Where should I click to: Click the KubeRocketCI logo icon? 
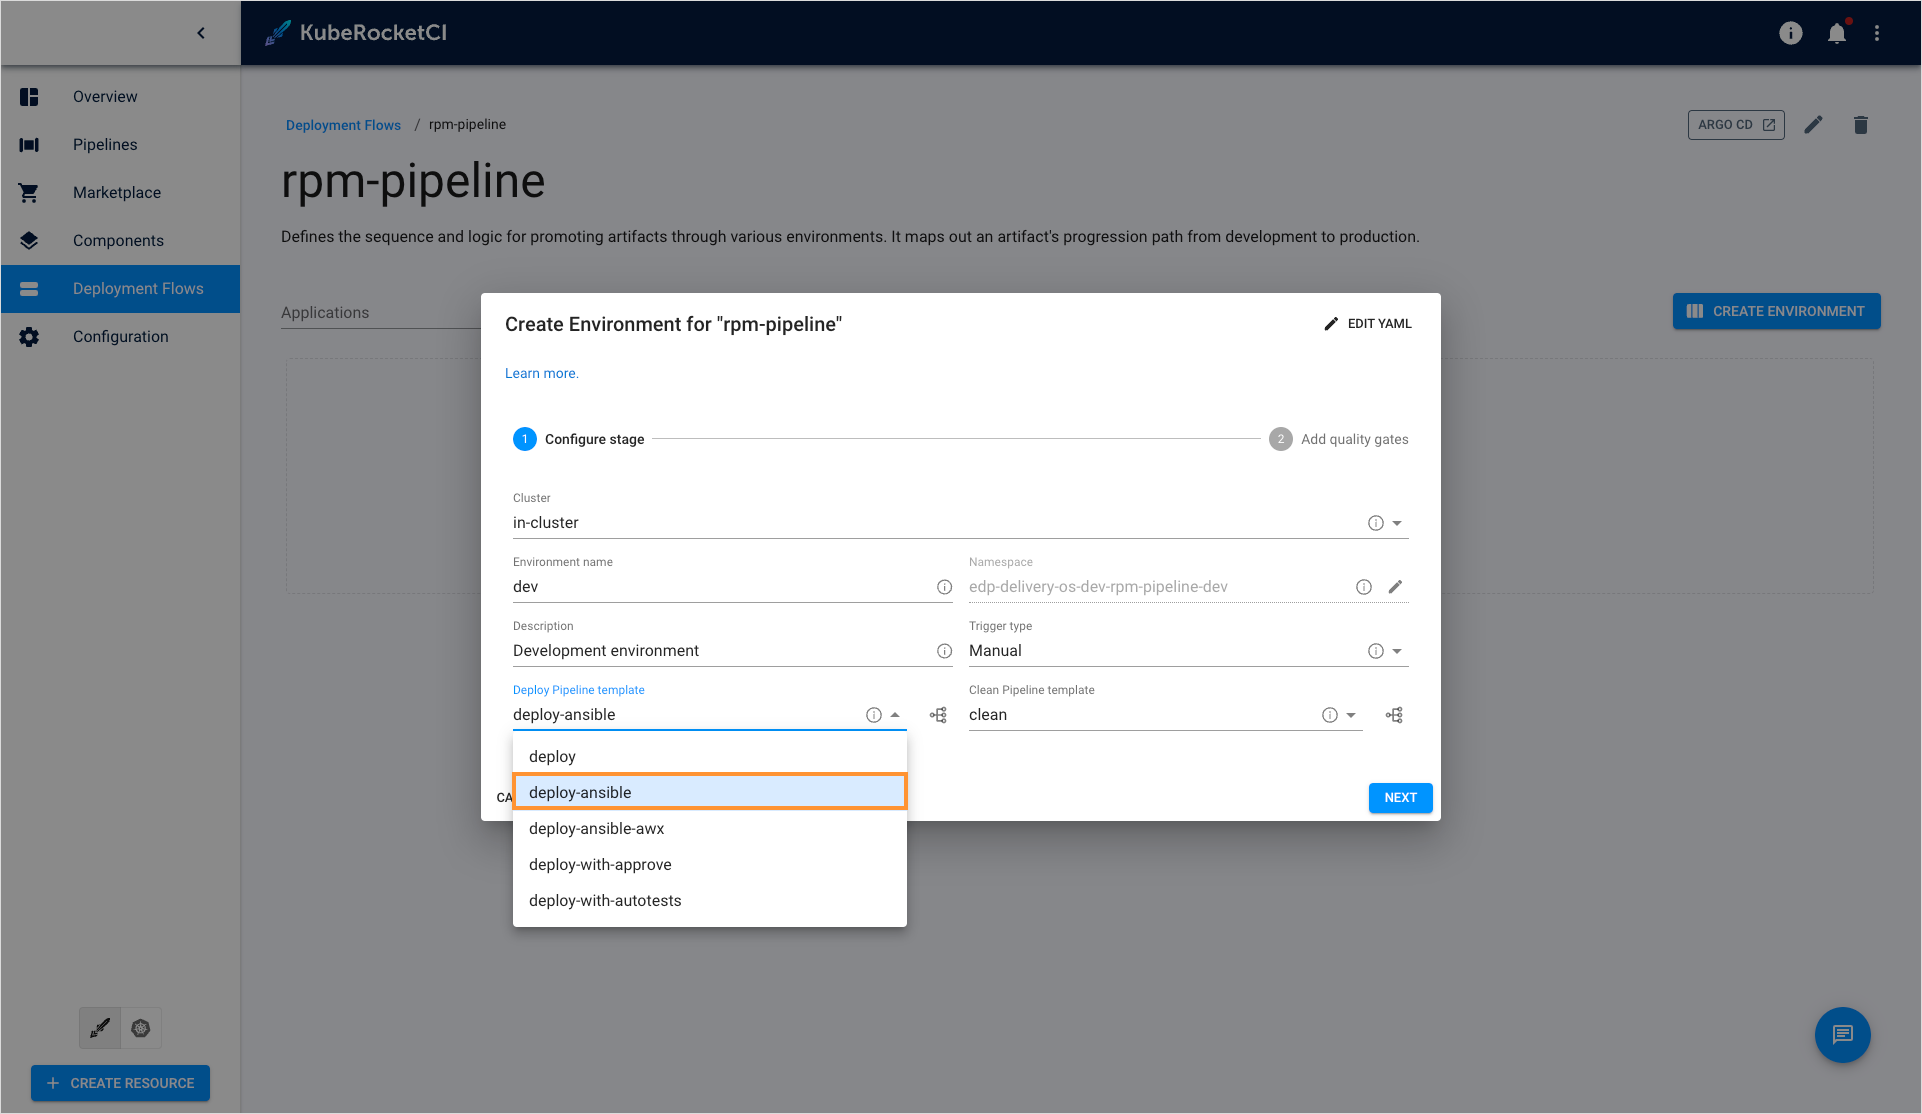[277, 32]
